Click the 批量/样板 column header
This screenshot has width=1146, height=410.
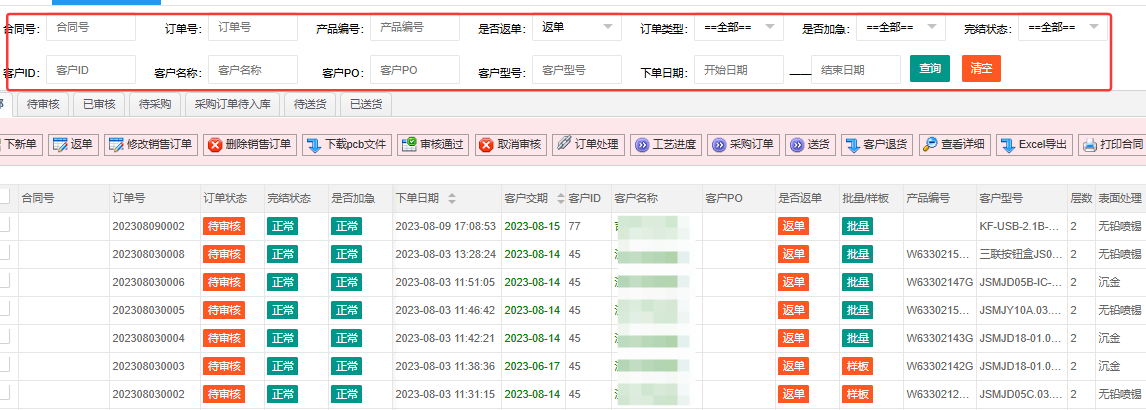pos(866,198)
